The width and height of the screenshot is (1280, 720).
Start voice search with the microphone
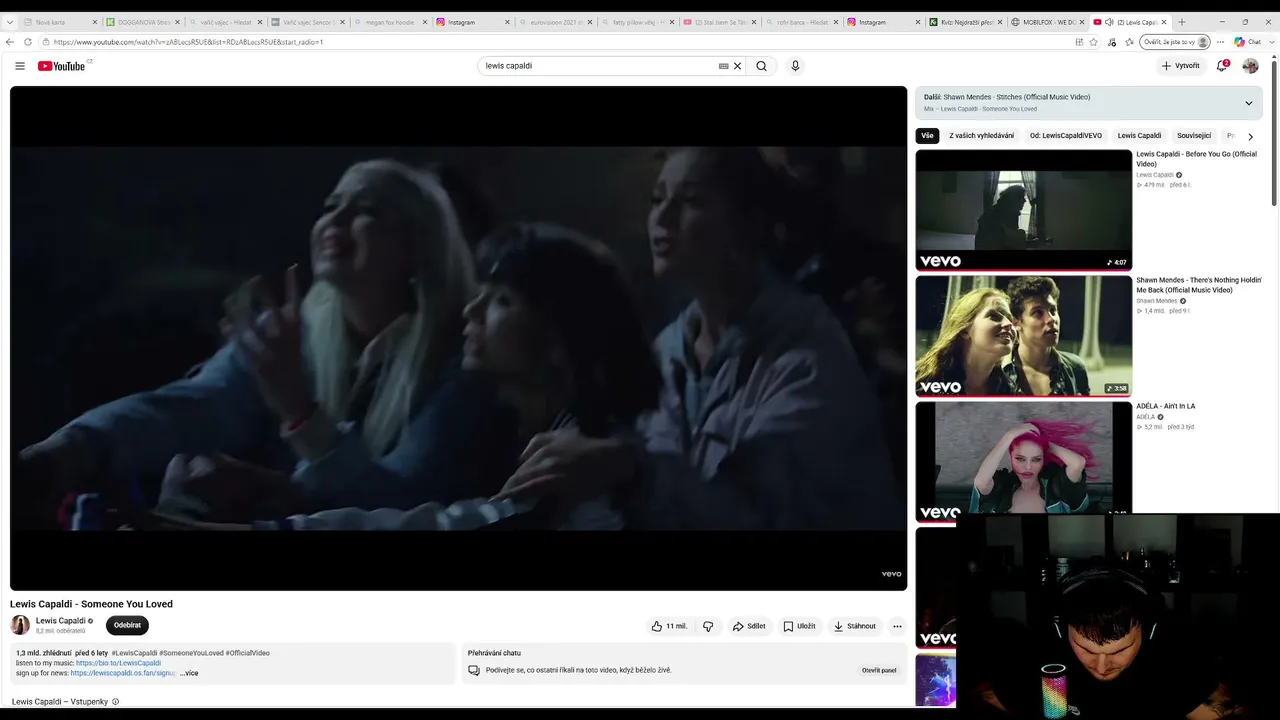795,66
